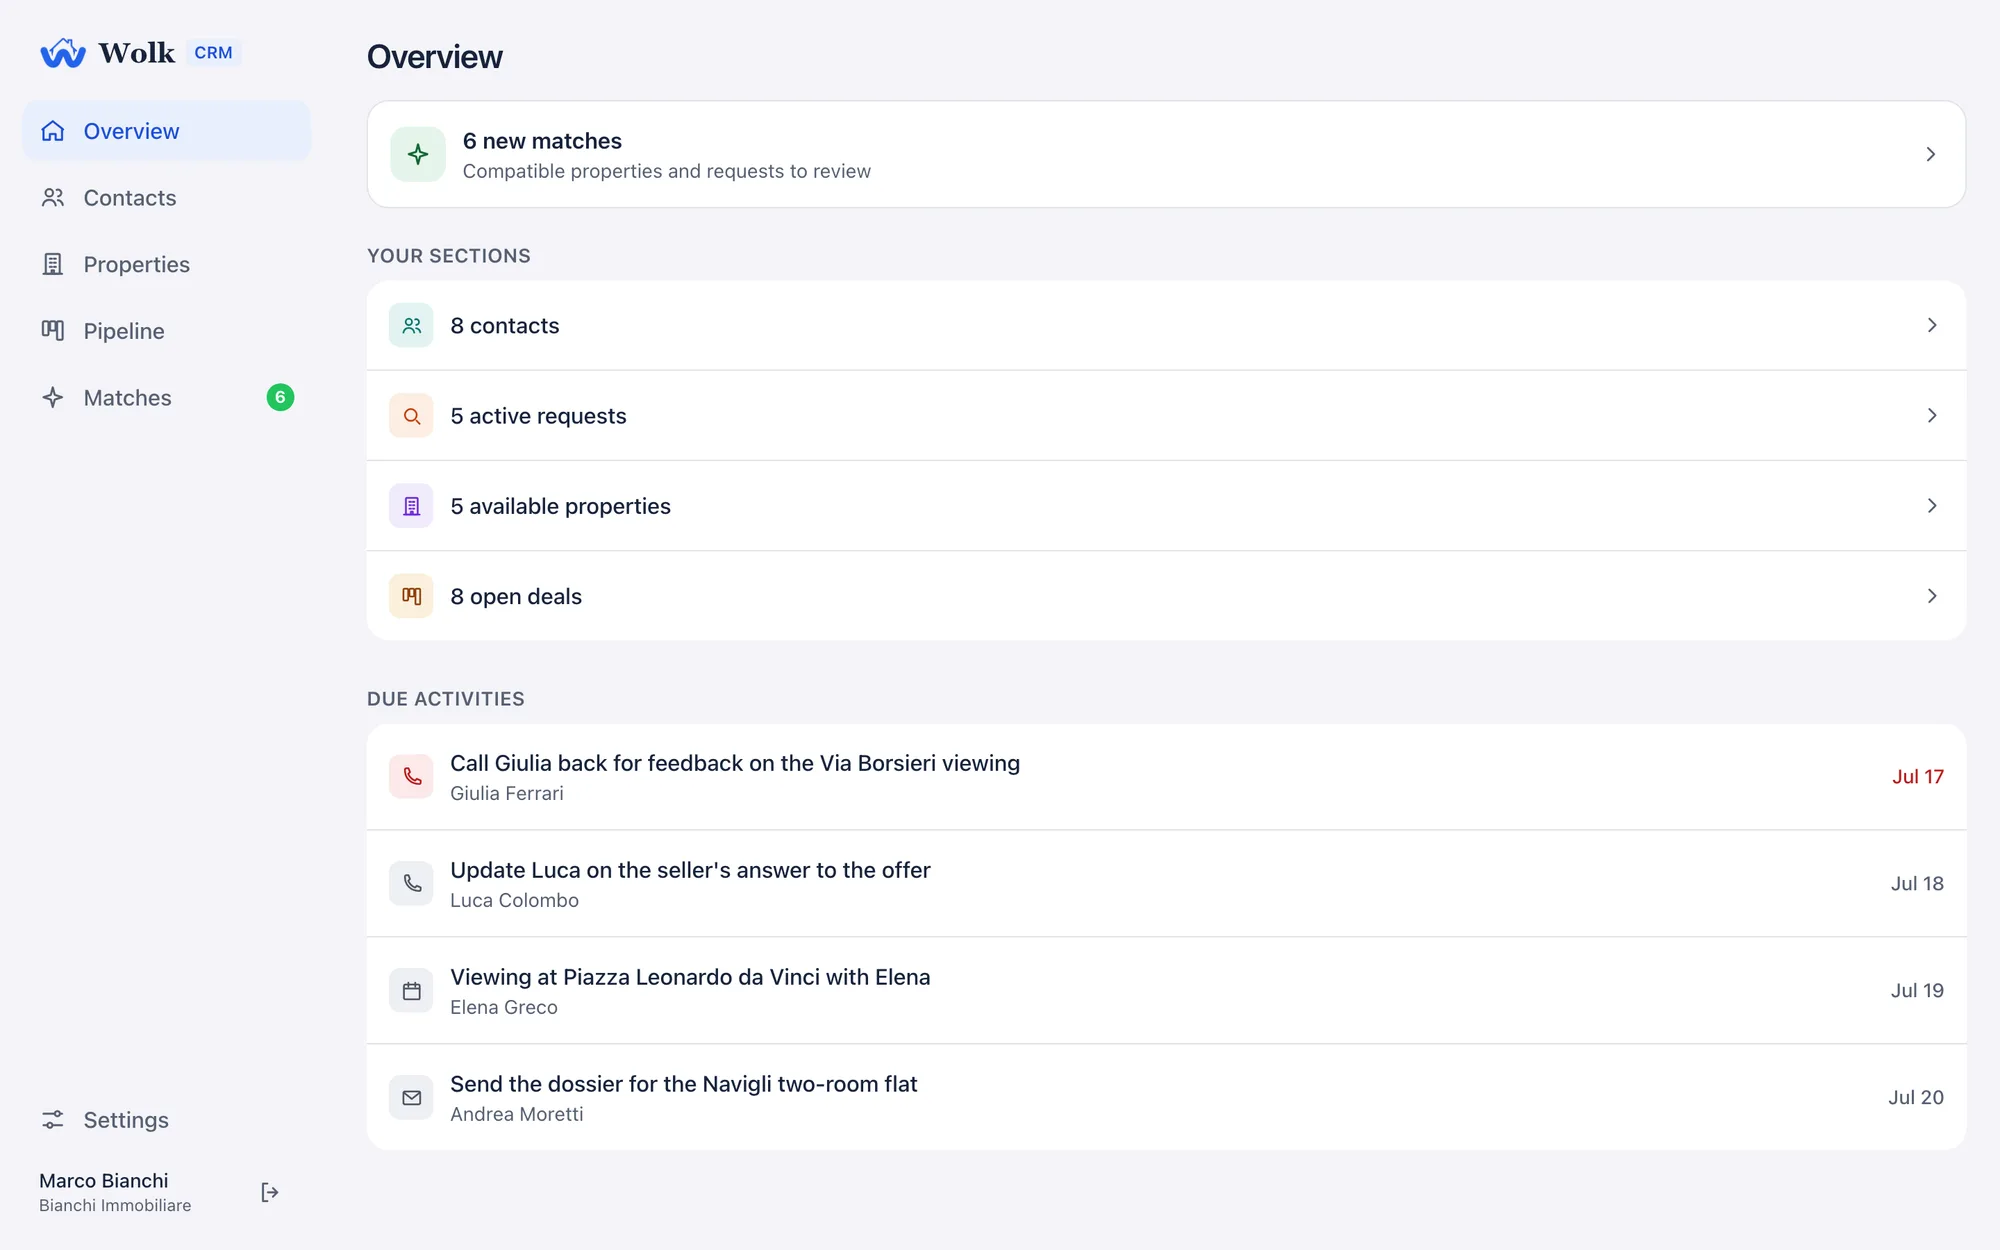Click the orange search icon for active requests
Viewport: 2000px width, 1250px height.
pos(411,416)
